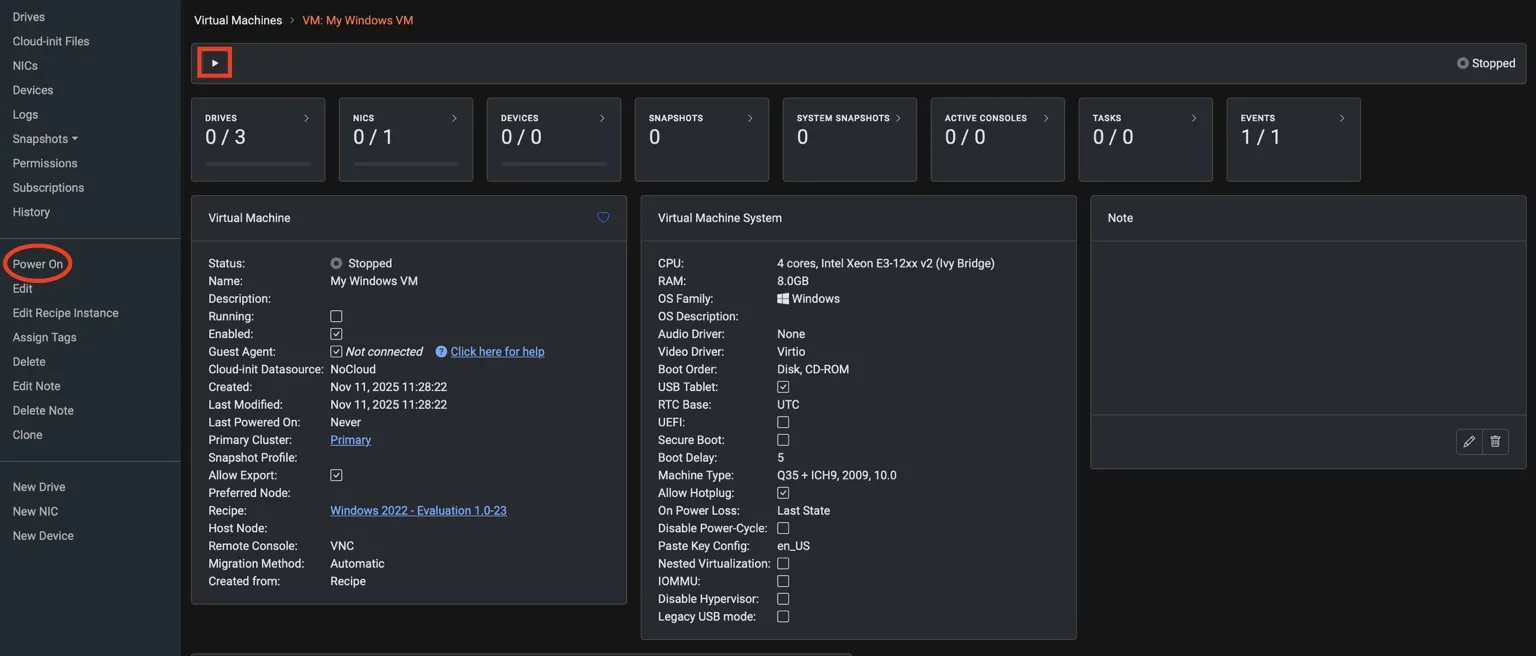Click the help question mark icon by Guest Agent

(441, 352)
